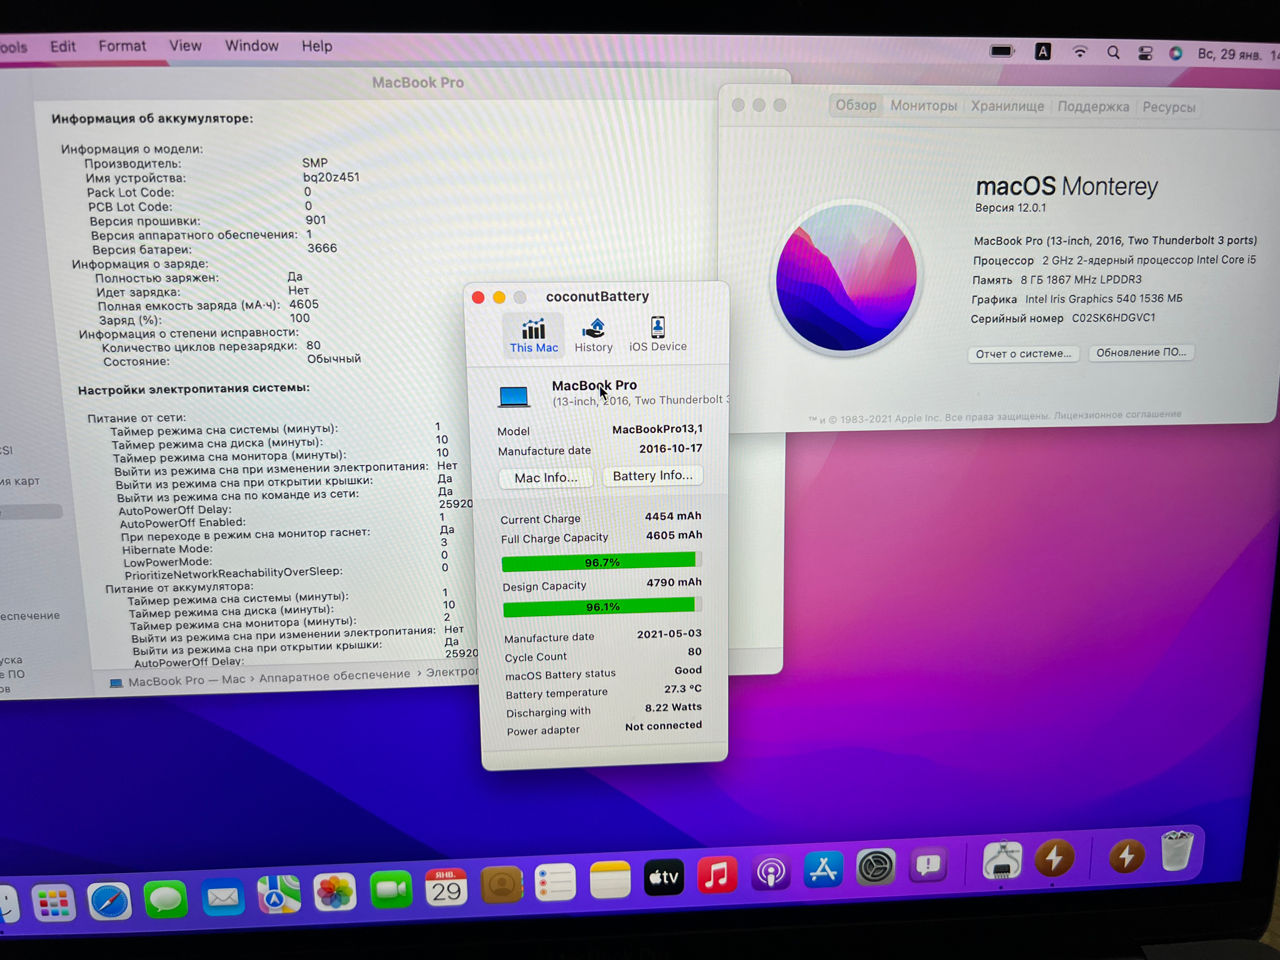This screenshot has width=1280, height=960.
Task: Open the Trash in the Dock
Action: [1177, 851]
